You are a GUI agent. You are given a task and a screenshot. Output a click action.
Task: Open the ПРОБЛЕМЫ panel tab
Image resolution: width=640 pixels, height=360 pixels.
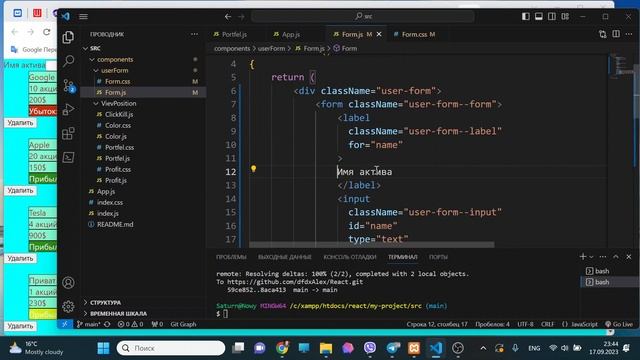pos(231,257)
